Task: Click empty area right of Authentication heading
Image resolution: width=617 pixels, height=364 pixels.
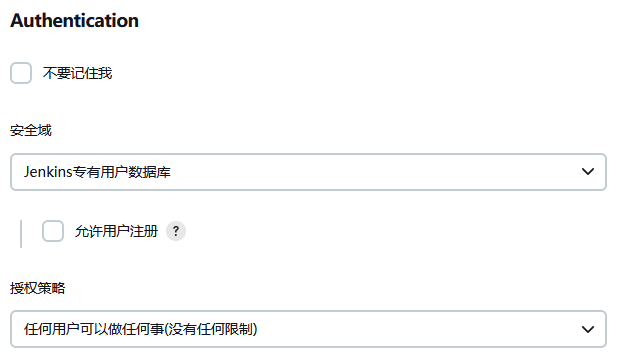Action: click(x=374, y=20)
